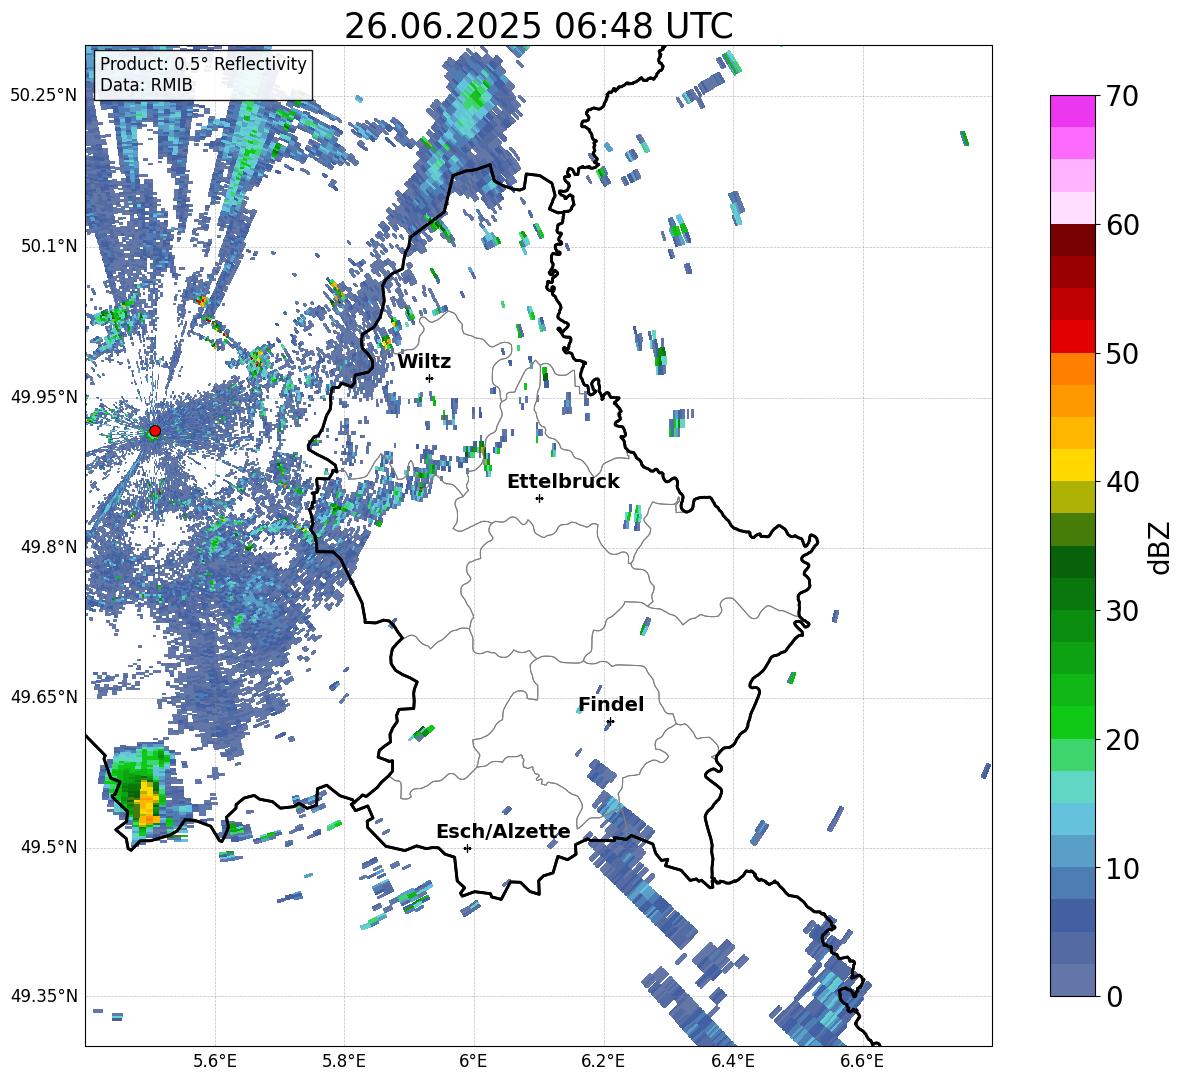Click the colorbar tick label 50

(x=1122, y=353)
